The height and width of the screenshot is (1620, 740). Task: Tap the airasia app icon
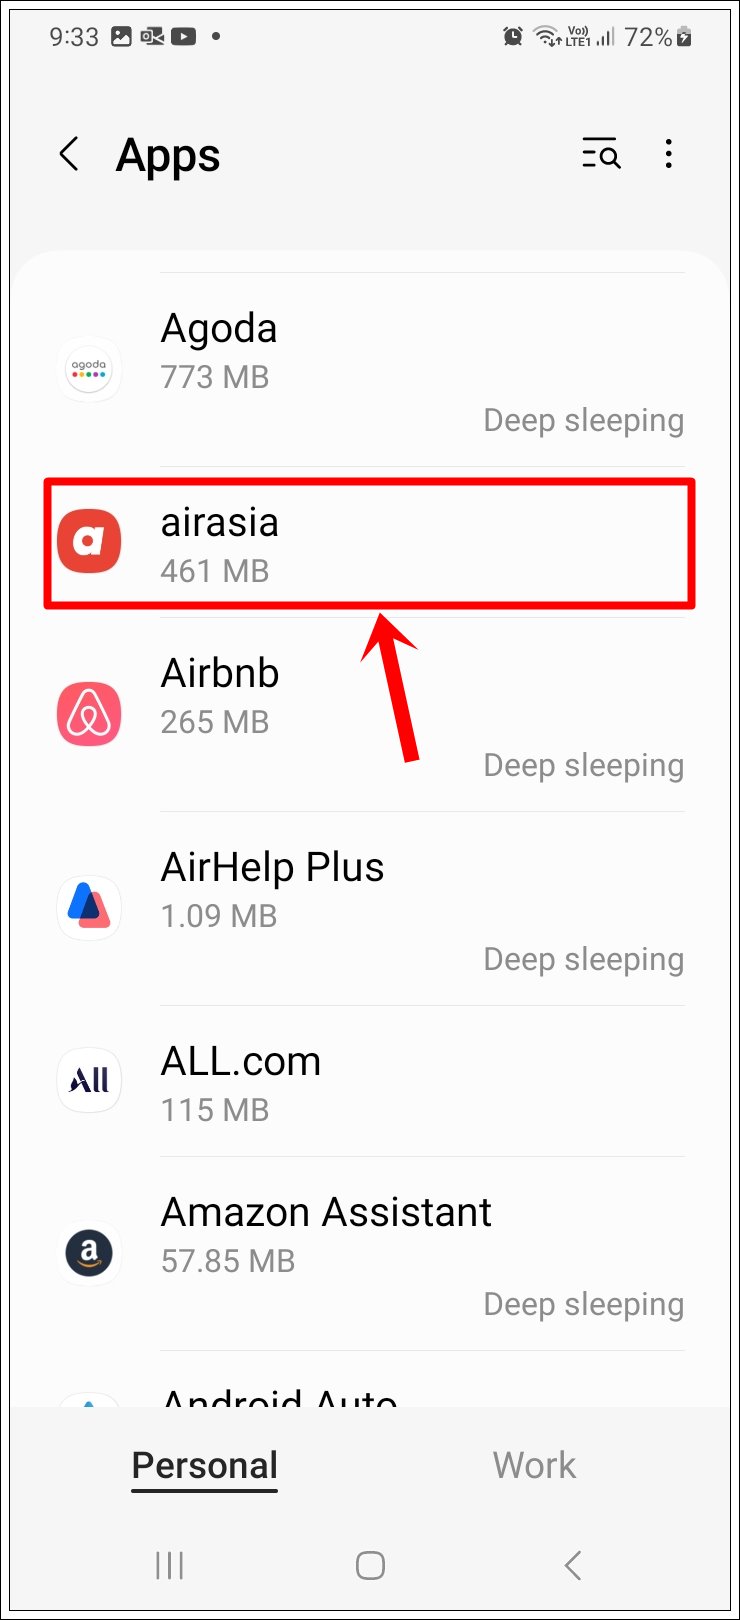[x=89, y=541]
